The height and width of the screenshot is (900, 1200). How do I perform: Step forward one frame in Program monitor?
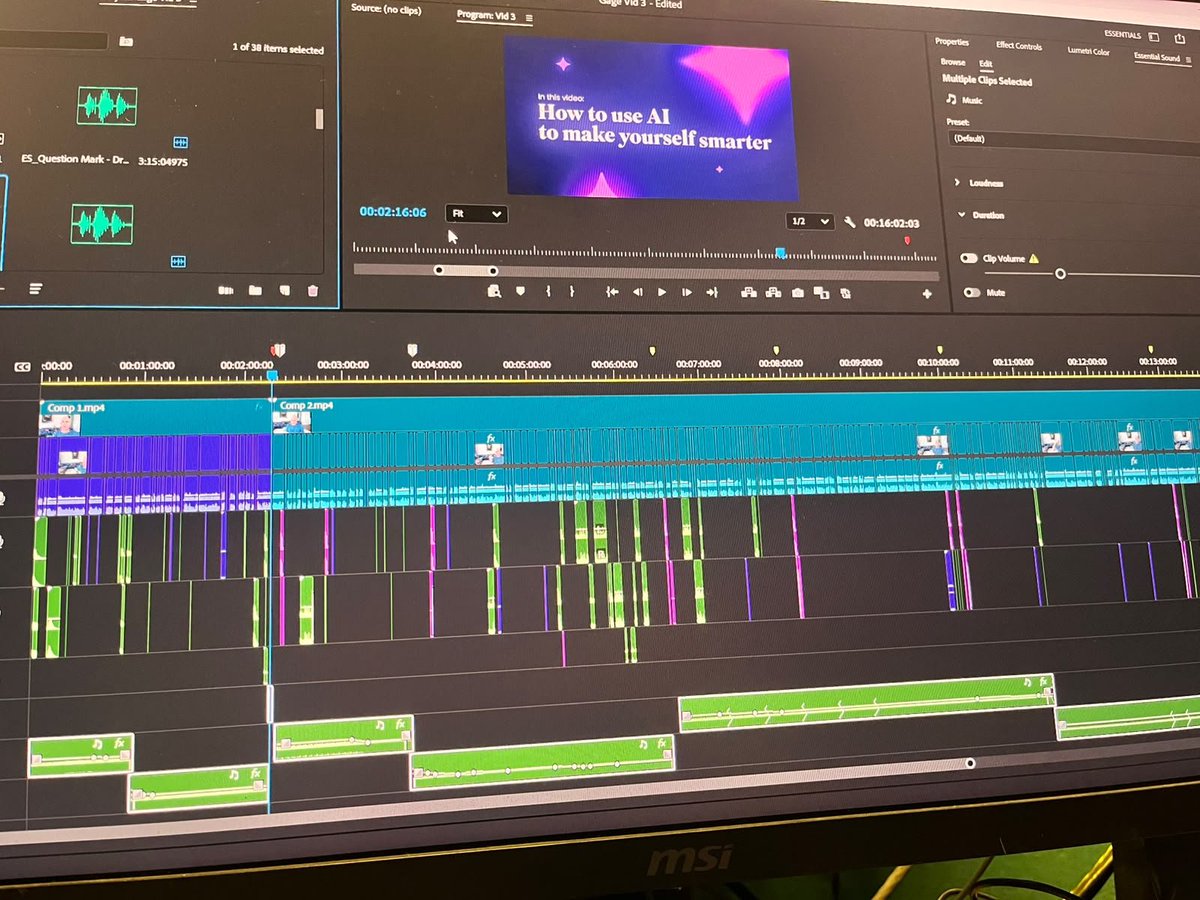(686, 292)
